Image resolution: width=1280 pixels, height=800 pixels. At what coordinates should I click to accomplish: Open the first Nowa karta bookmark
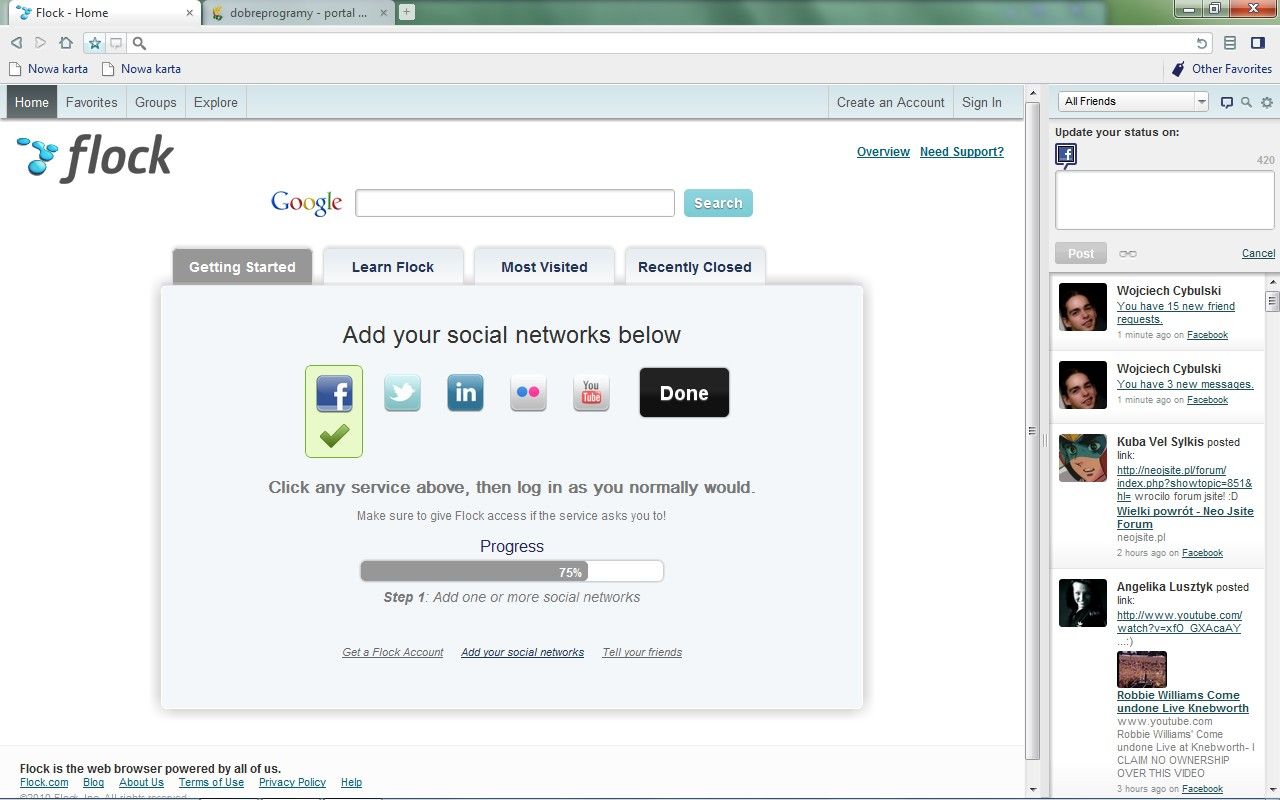(48, 69)
